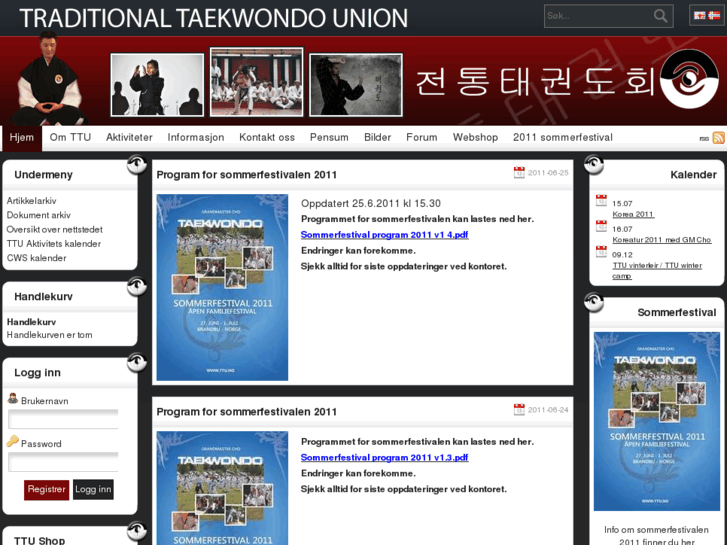
Task: Click the yin-yang eye logo in banner
Action: [x=689, y=79]
